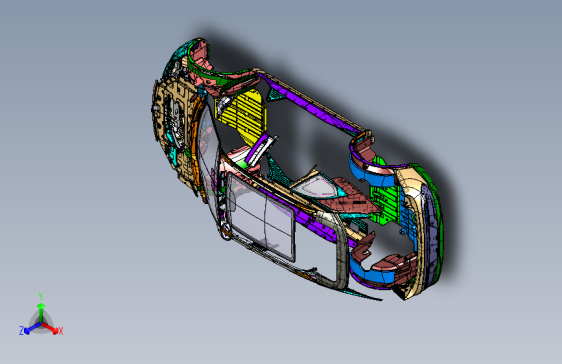The width and height of the screenshot is (562, 364).
Task: Click the blue Z axis of the orientation triad
Action: tap(32, 328)
